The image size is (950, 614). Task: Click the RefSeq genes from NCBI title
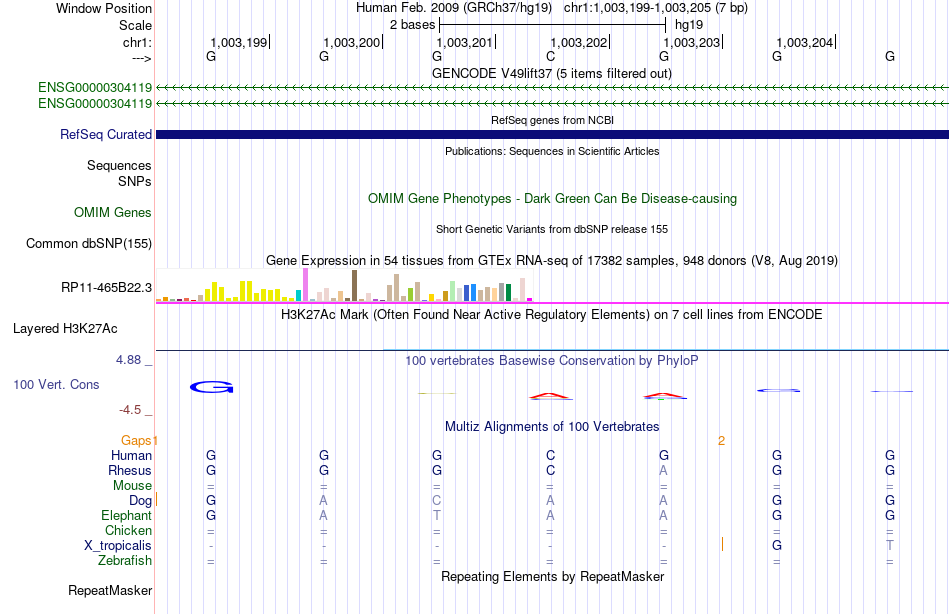coord(552,120)
